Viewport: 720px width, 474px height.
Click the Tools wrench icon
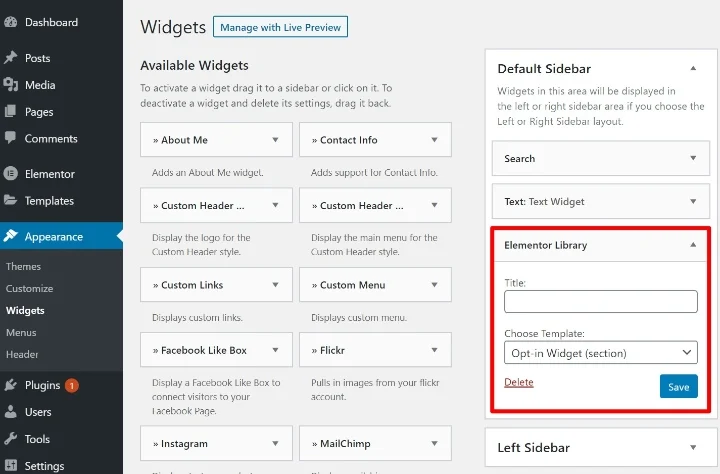pos(10,439)
